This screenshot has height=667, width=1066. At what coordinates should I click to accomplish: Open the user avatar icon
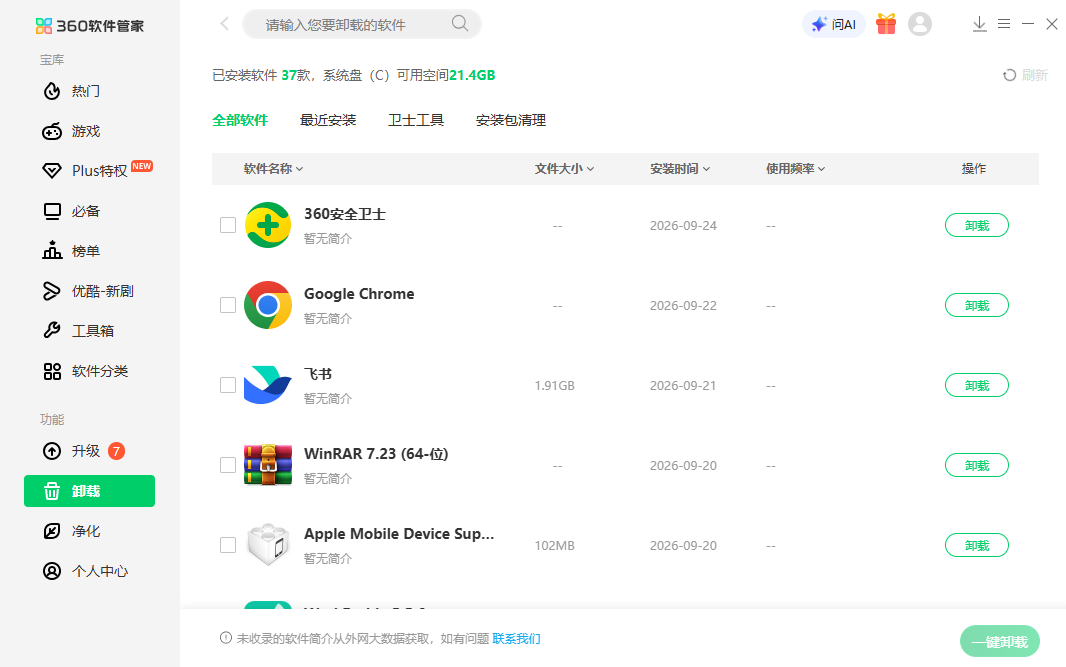[920, 24]
